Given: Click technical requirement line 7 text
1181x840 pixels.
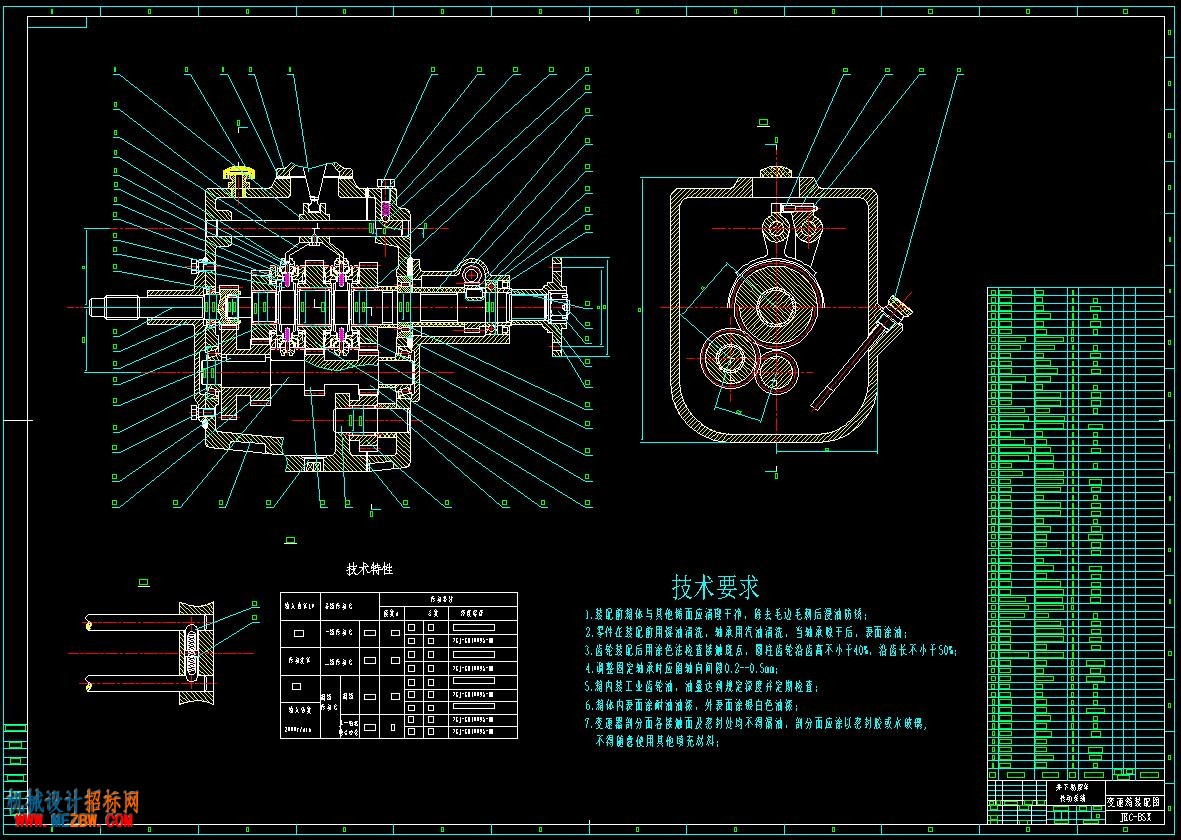Looking at the screenshot, I should 756,732.
